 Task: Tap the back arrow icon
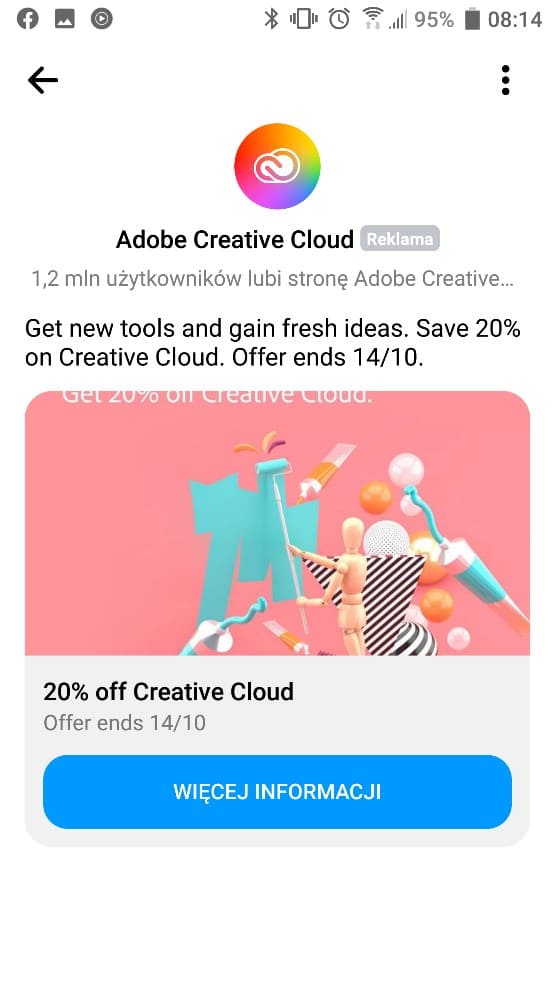[43, 80]
